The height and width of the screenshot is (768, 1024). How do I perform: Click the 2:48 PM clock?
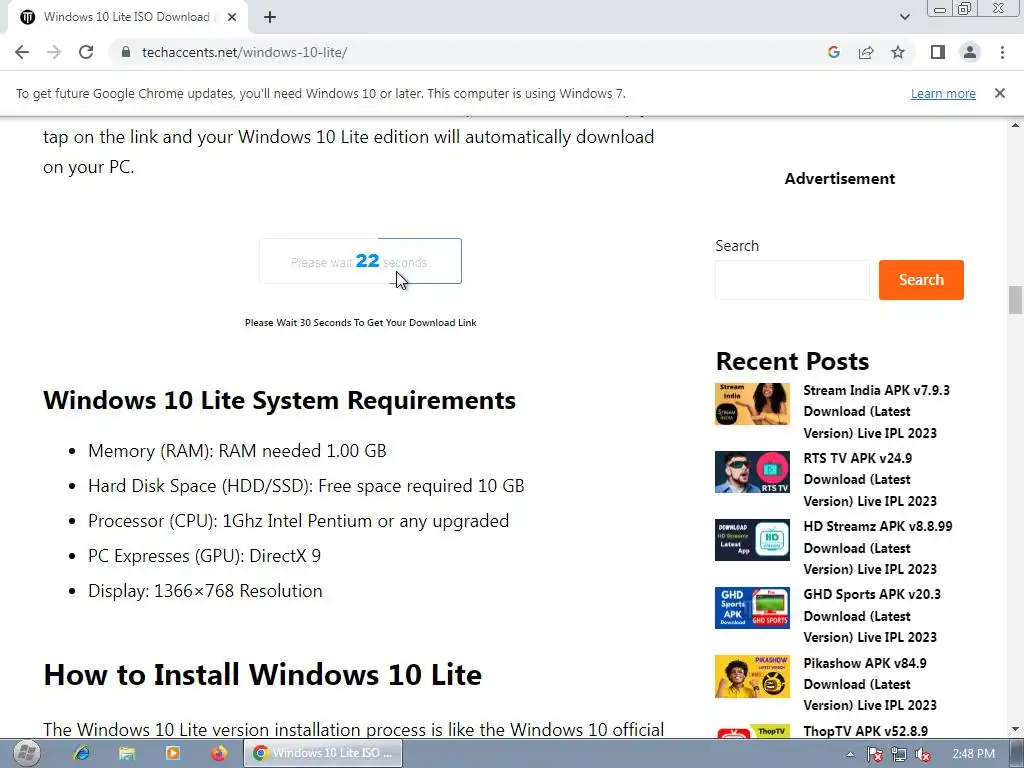973,754
